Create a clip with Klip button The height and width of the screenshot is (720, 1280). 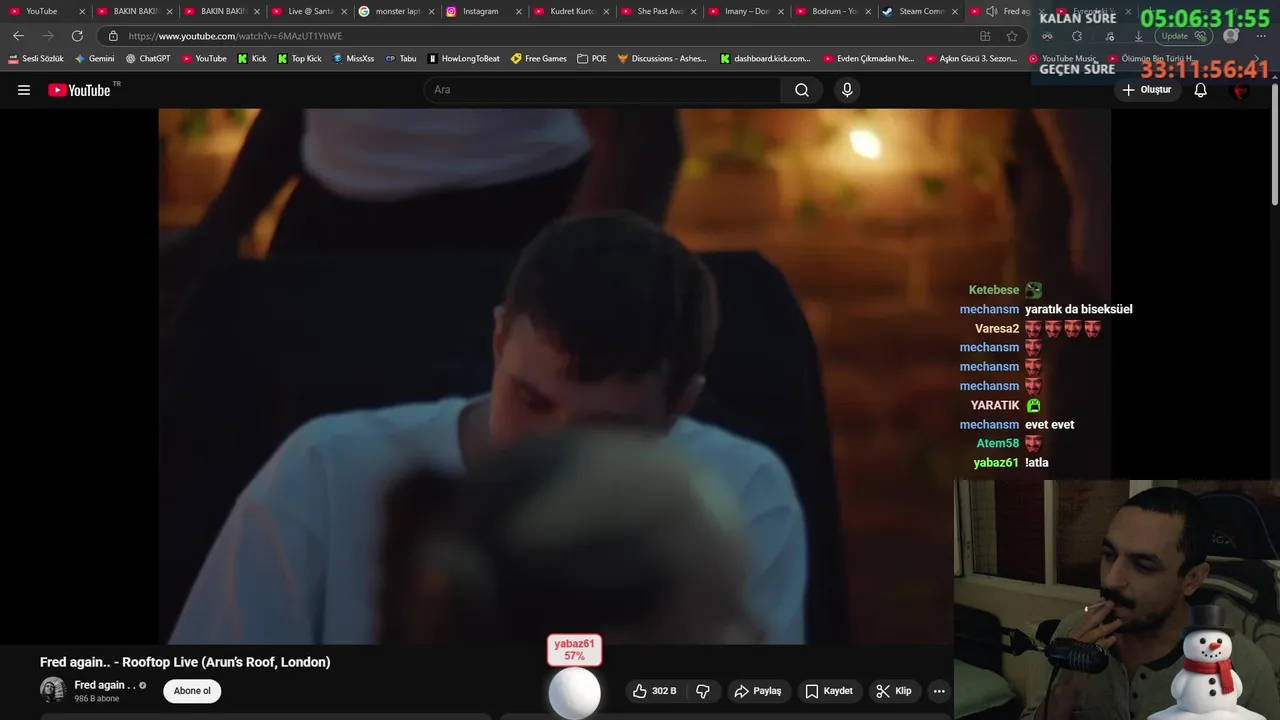[893, 691]
